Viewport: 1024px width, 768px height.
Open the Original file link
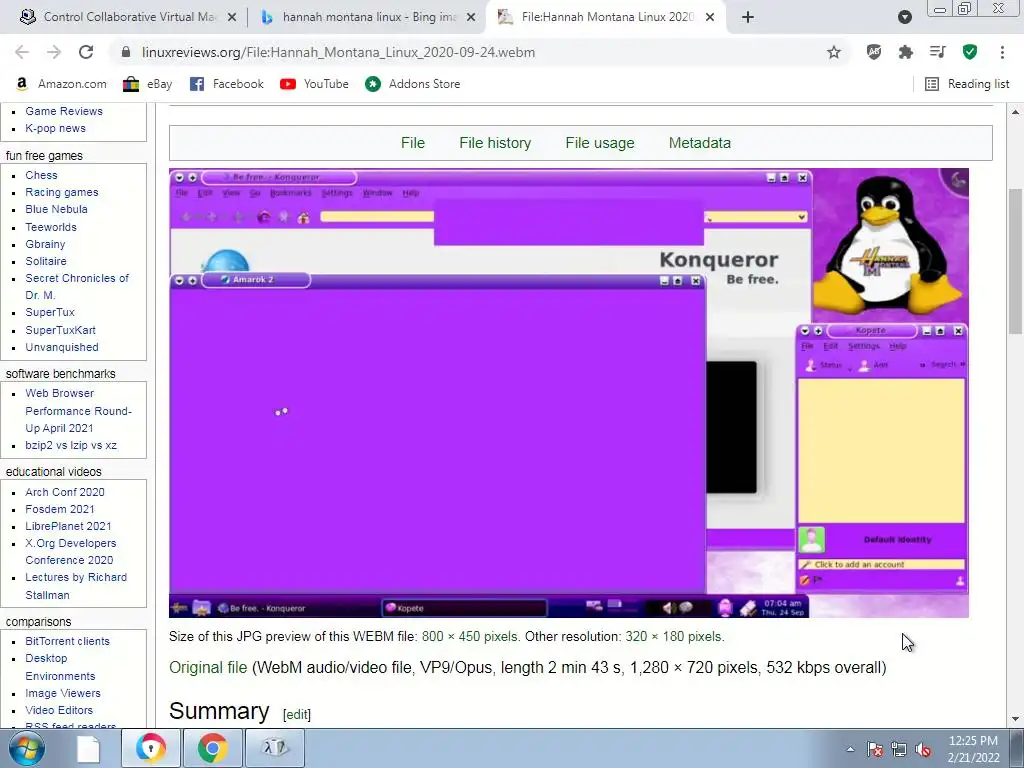[x=208, y=667]
